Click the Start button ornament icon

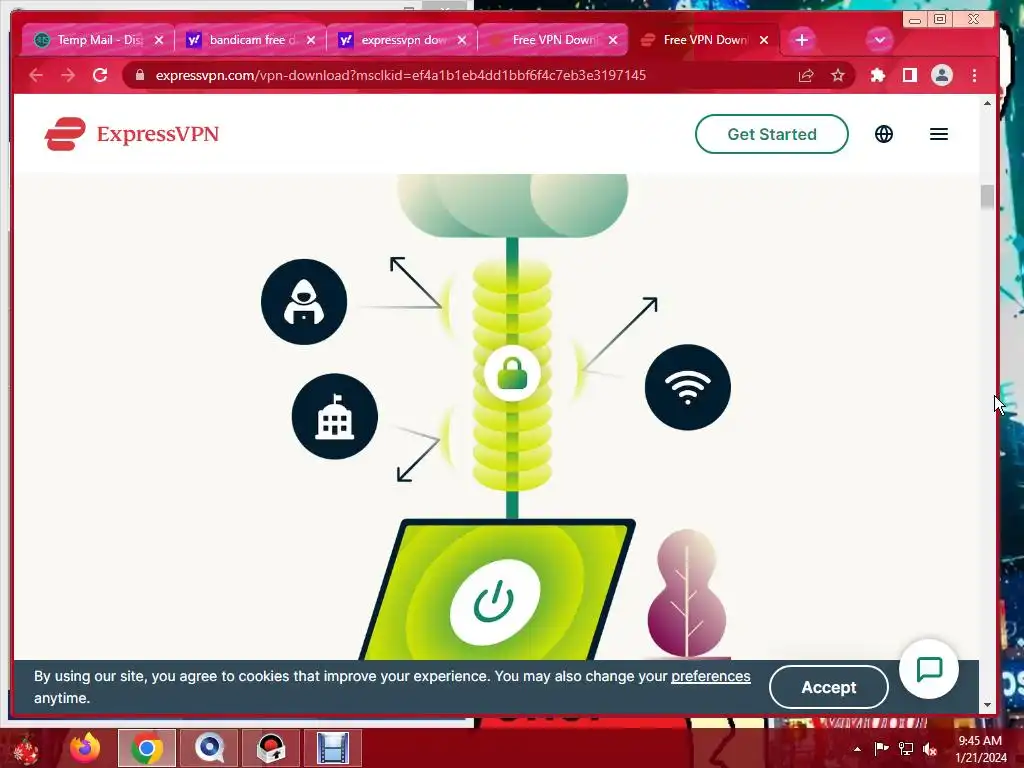click(x=26, y=750)
